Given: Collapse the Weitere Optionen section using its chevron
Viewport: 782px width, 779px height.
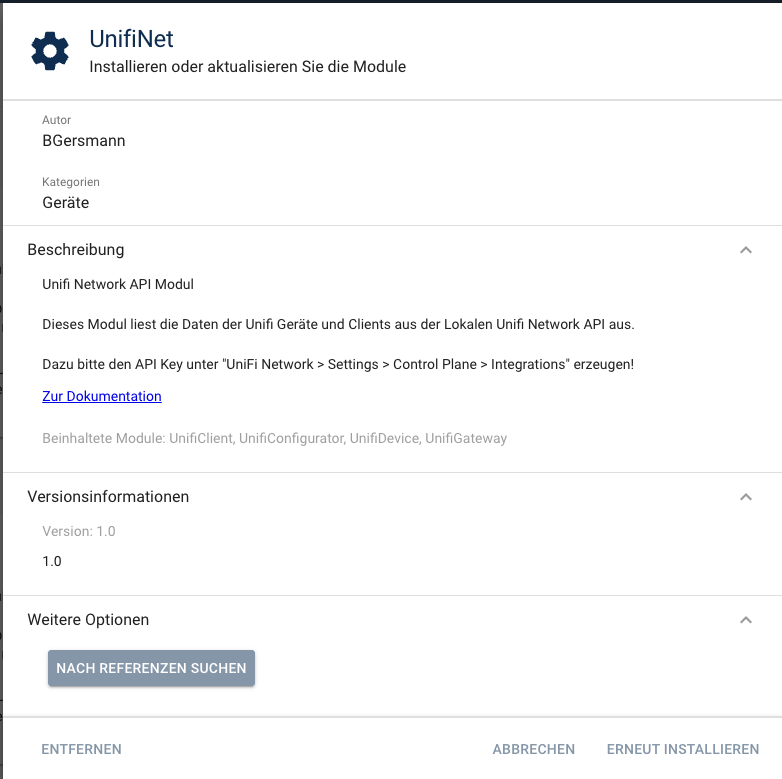Looking at the screenshot, I should pos(745,620).
